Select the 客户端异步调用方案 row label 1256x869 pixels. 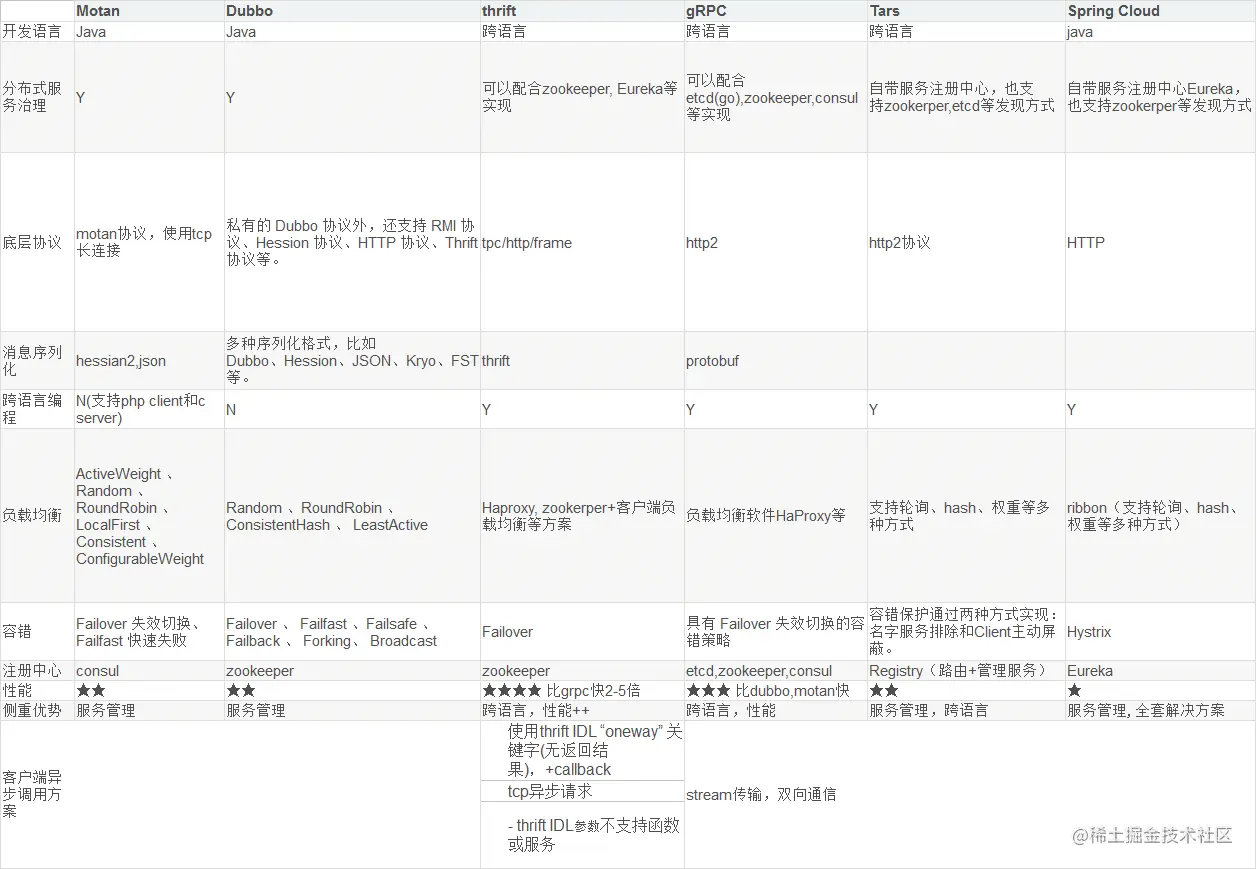click(32, 794)
